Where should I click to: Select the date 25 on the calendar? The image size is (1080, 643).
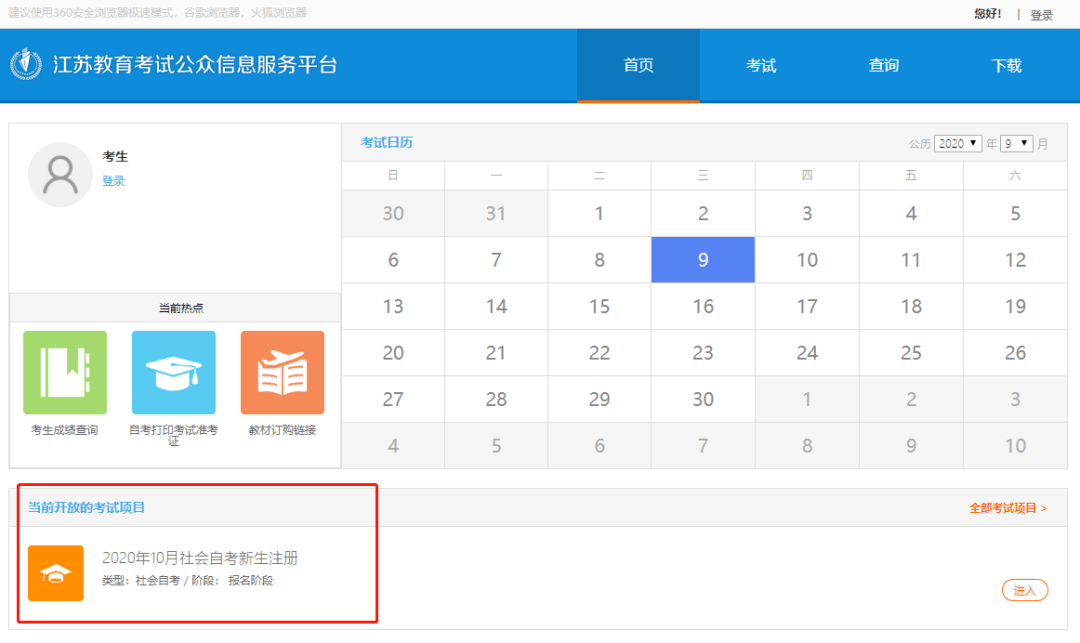911,352
